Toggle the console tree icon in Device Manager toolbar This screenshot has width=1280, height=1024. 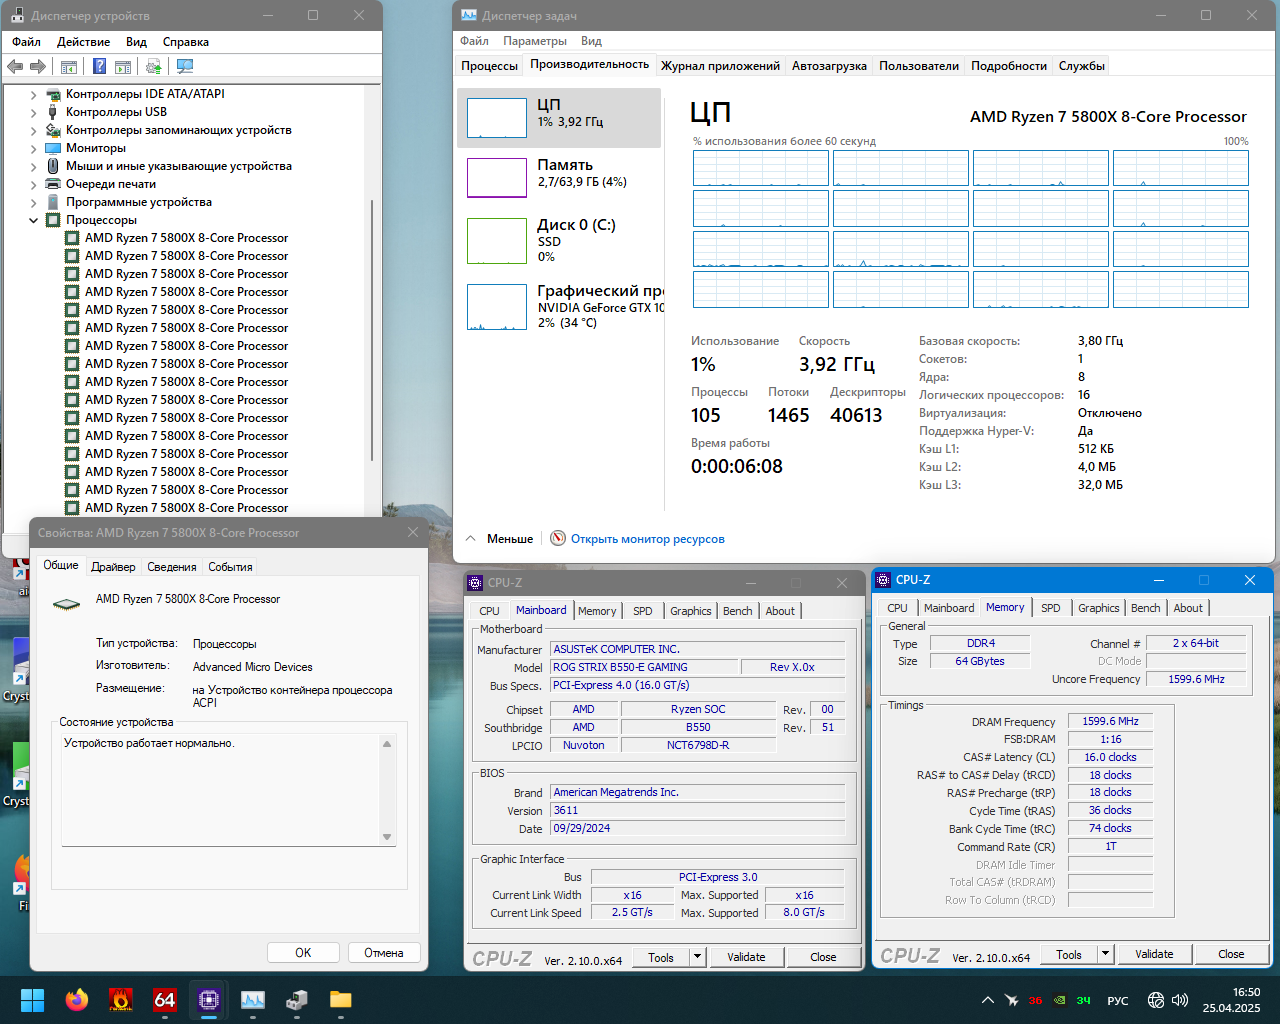coord(69,66)
